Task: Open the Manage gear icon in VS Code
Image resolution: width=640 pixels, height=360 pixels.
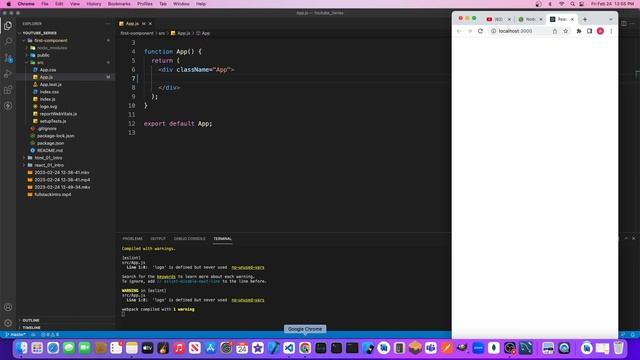Action: click(x=8, y=323)
